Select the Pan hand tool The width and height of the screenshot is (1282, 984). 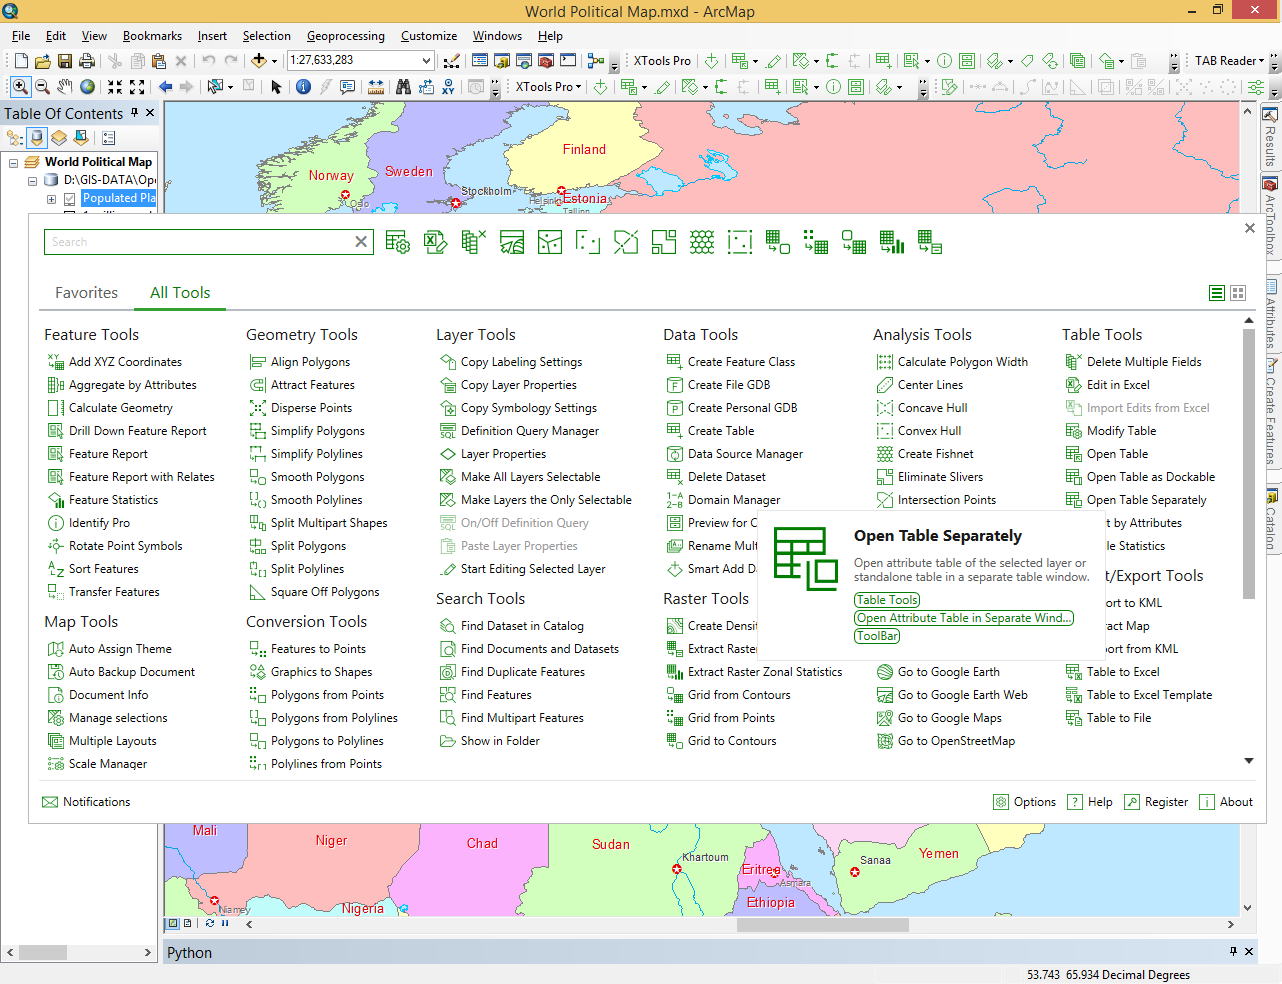tap(65, 87)
